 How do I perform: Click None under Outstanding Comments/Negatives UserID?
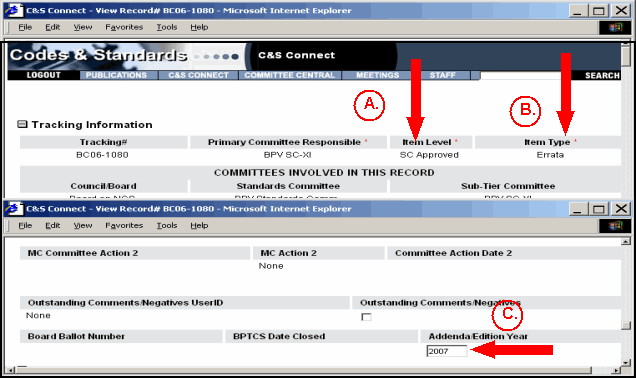pos(38,316)
